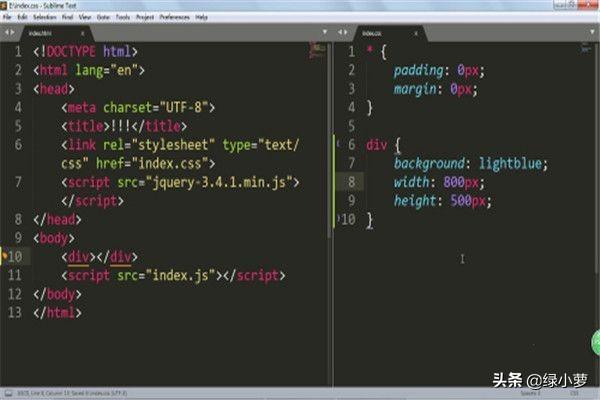Click the opening '<body>' tag
600x400 pixels.
(54, 238)
